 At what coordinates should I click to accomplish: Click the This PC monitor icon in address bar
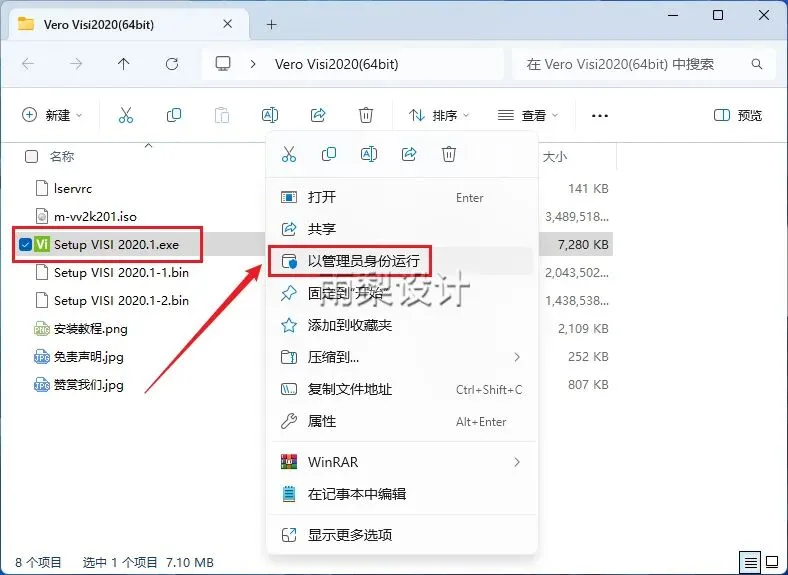[223, 64]
